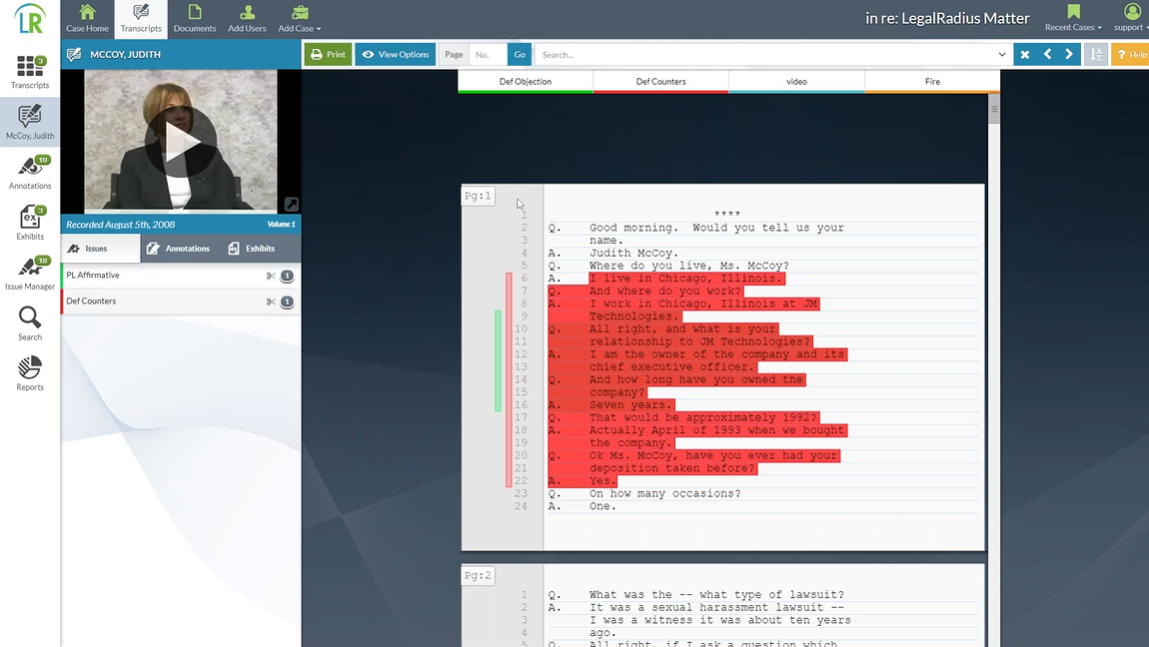Open the Add Case dropdown
Viewport: 1149px width, 647px height.
(x=300, y=19)
